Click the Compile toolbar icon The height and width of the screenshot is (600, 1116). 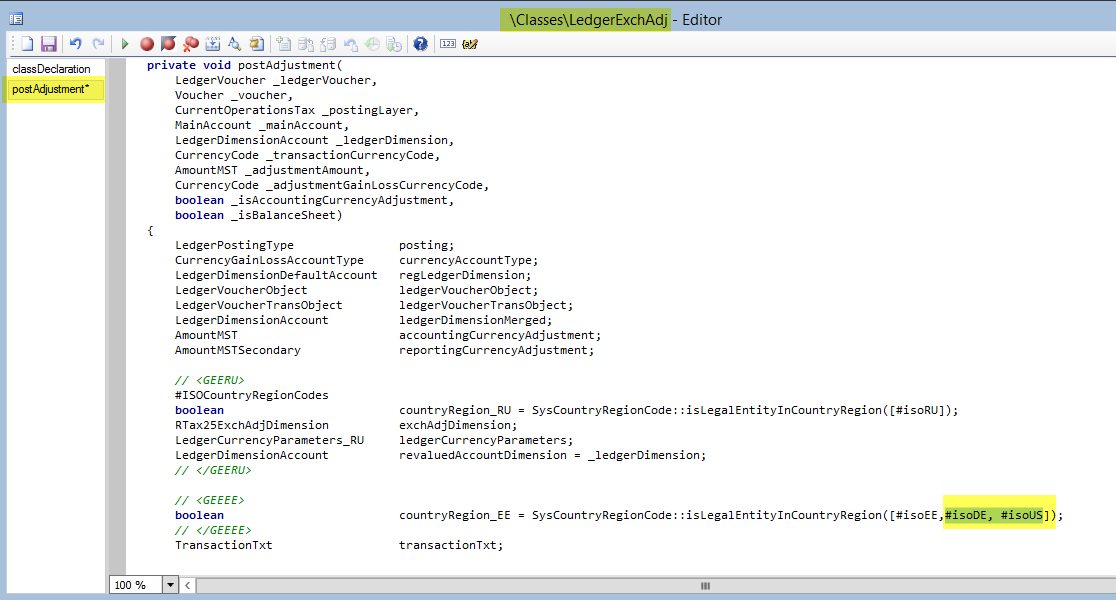[212, 44]
